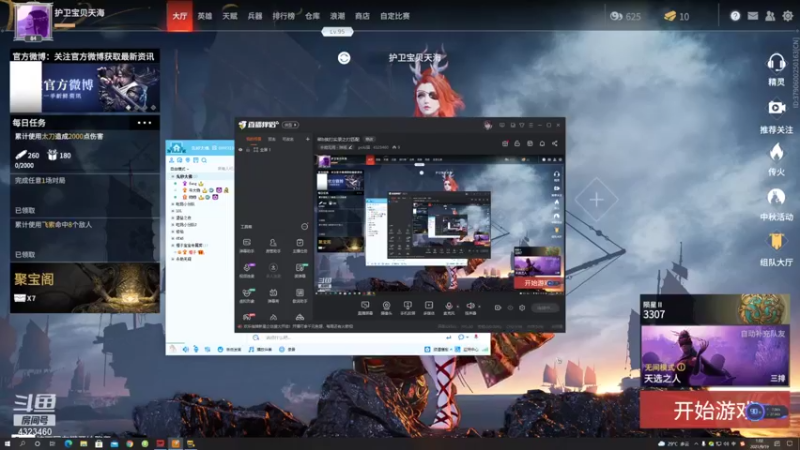Click the help question mark icon

735,16
